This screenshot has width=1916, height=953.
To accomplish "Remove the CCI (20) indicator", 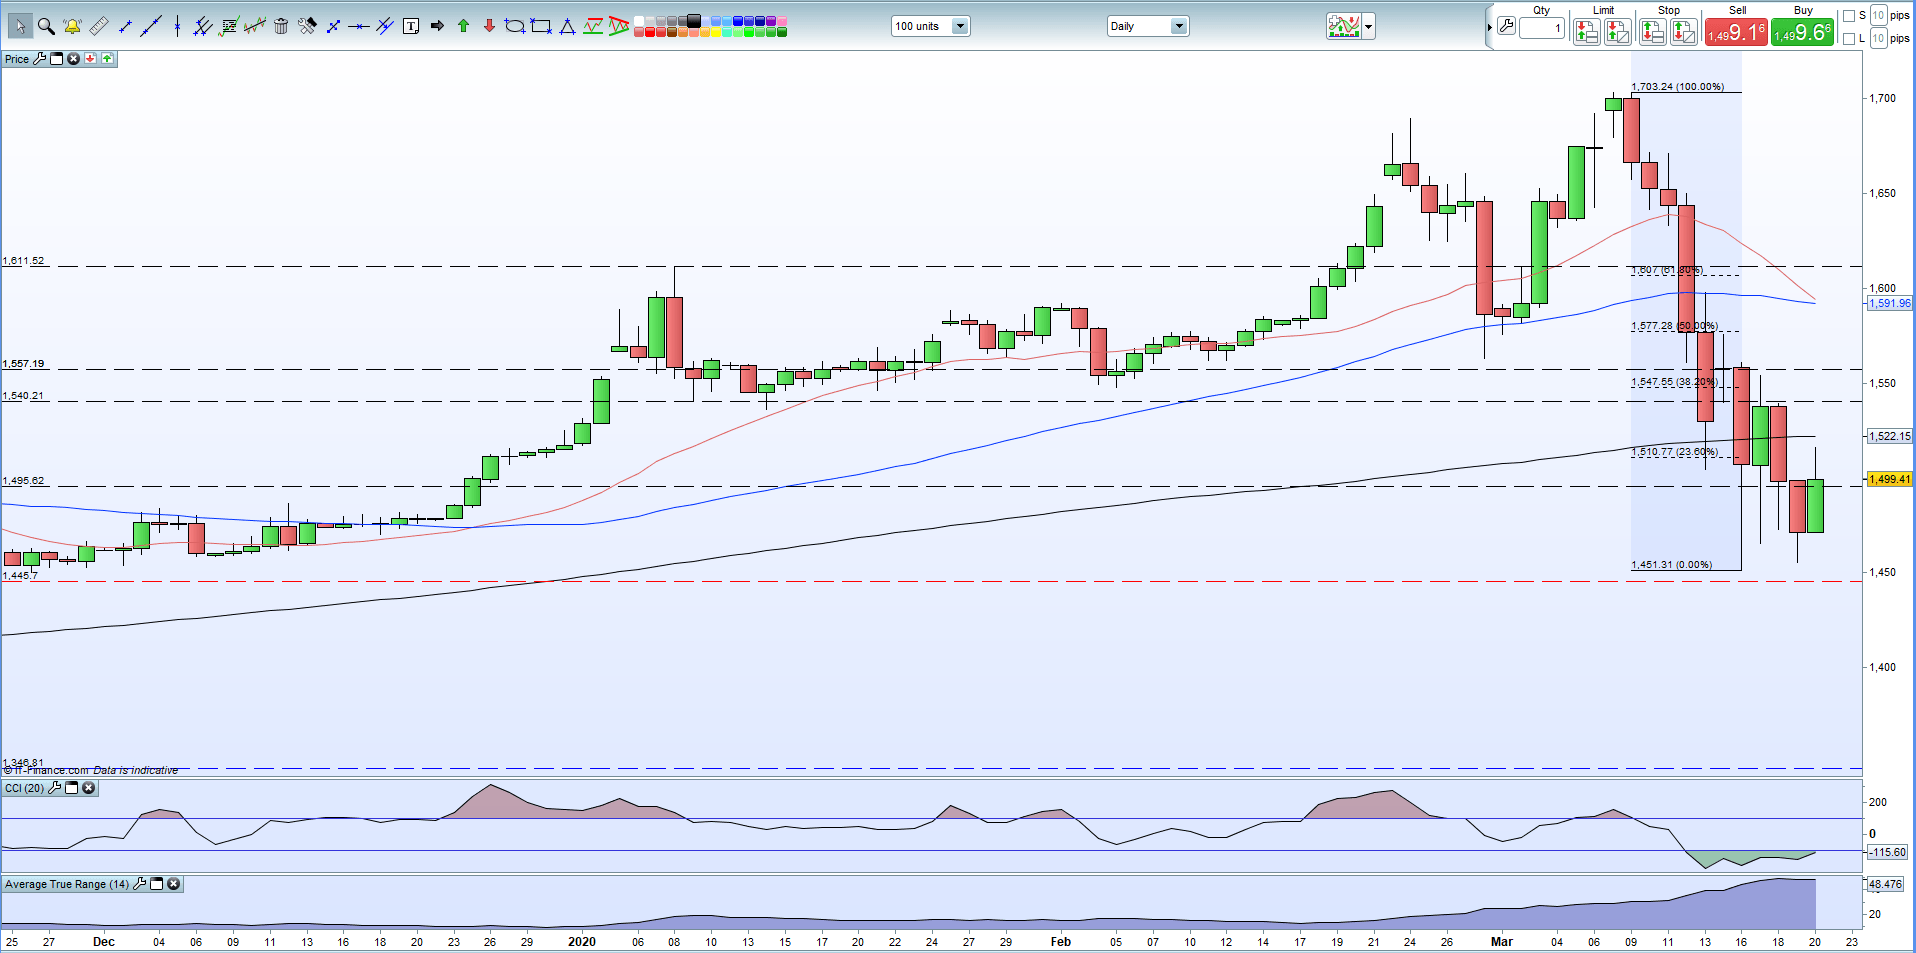I will click(88, 788).
